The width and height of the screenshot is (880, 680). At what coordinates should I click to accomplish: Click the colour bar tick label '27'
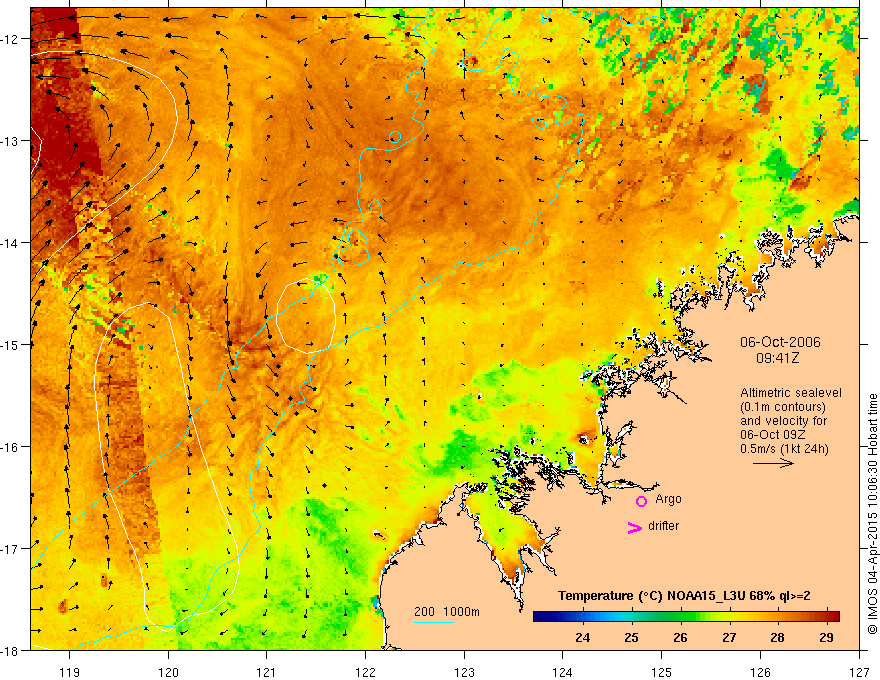pos(729,637)
